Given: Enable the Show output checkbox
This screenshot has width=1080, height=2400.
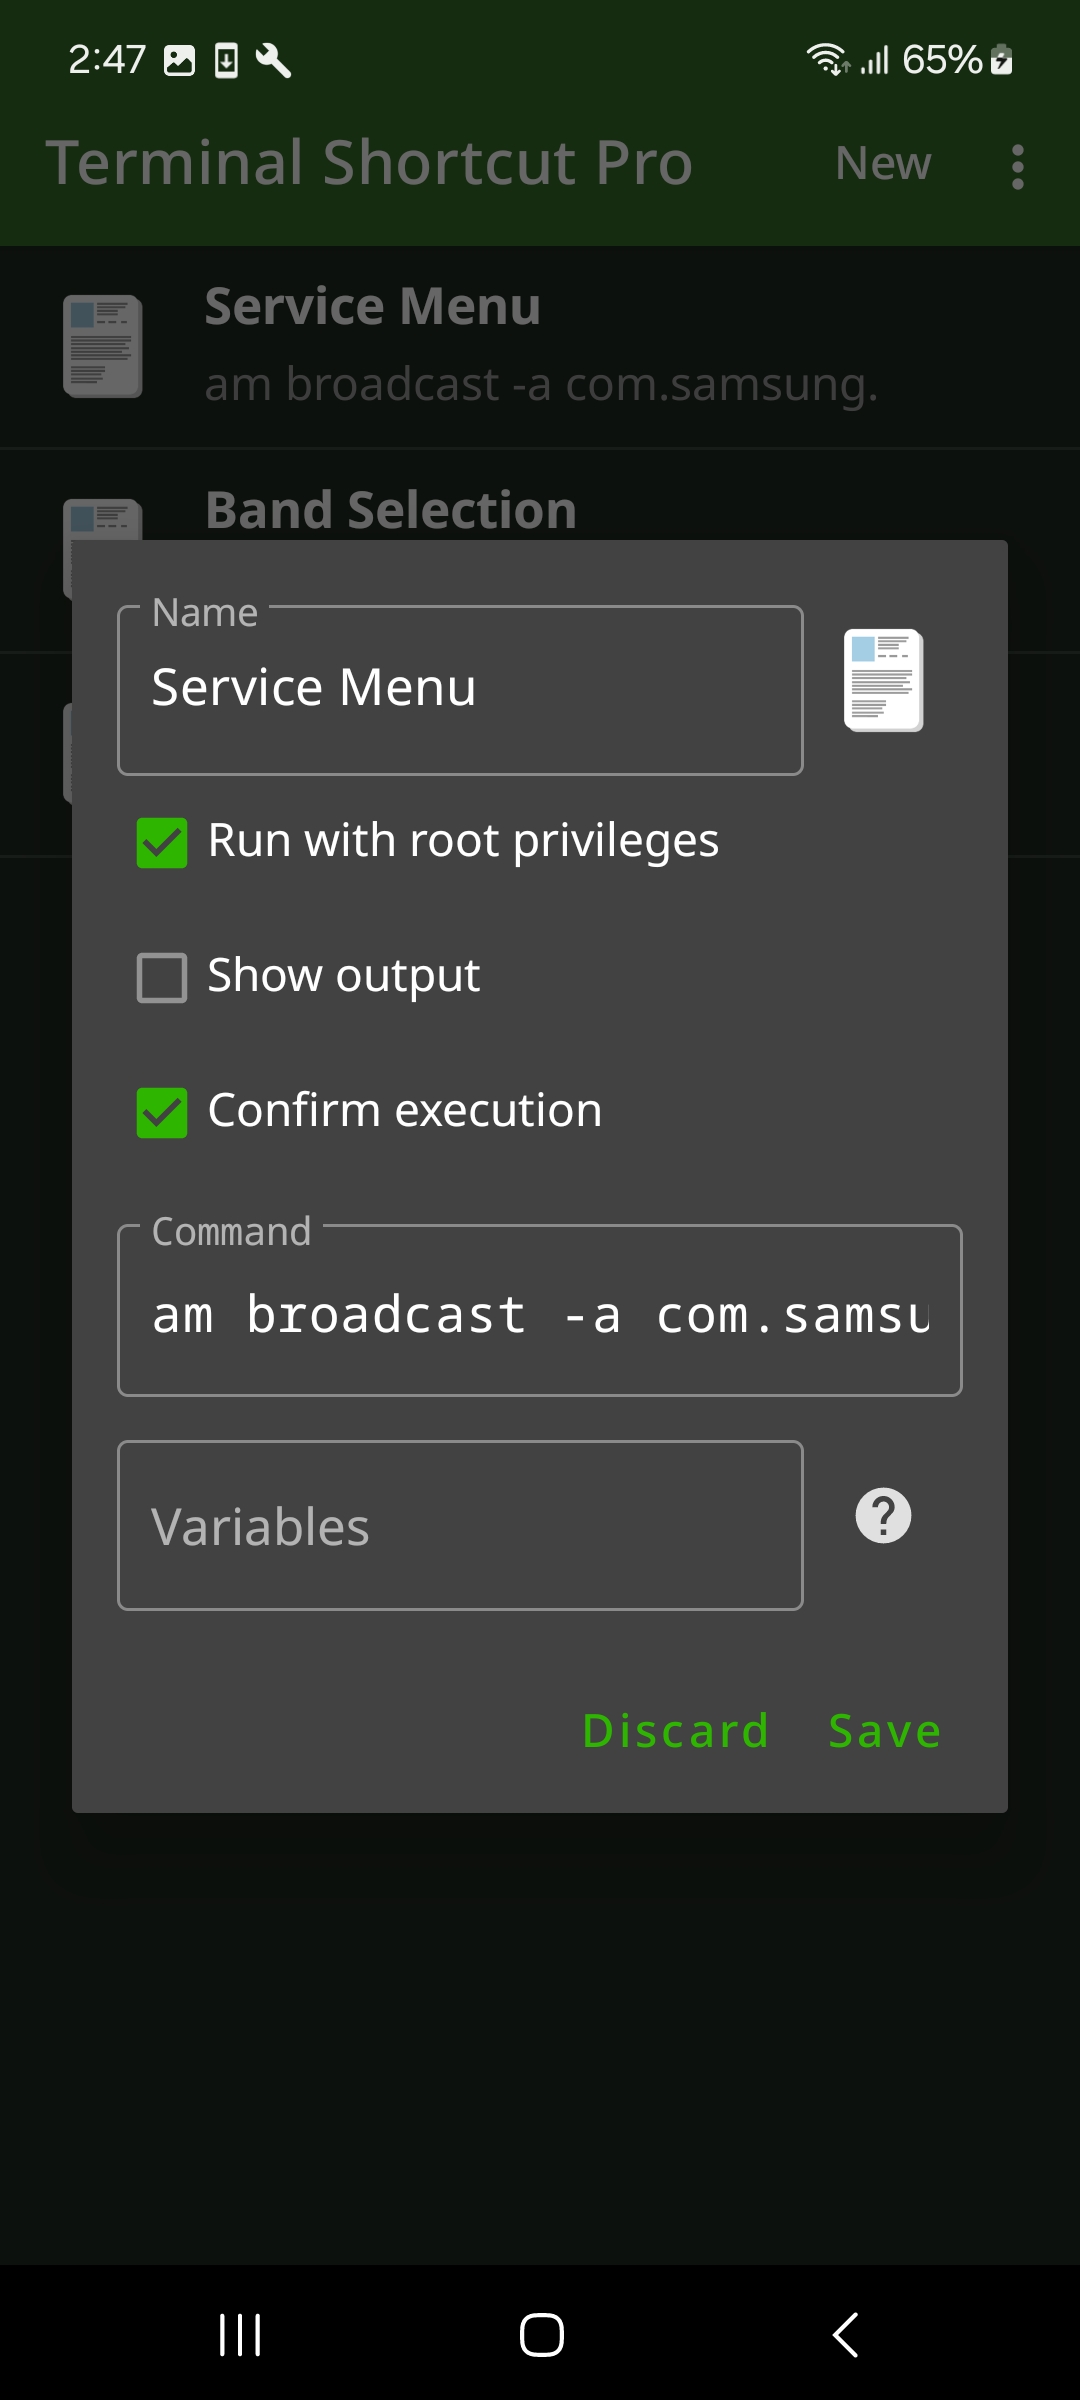Looking at the screenshot, I should pyautogui.click(x=162, y=977).
